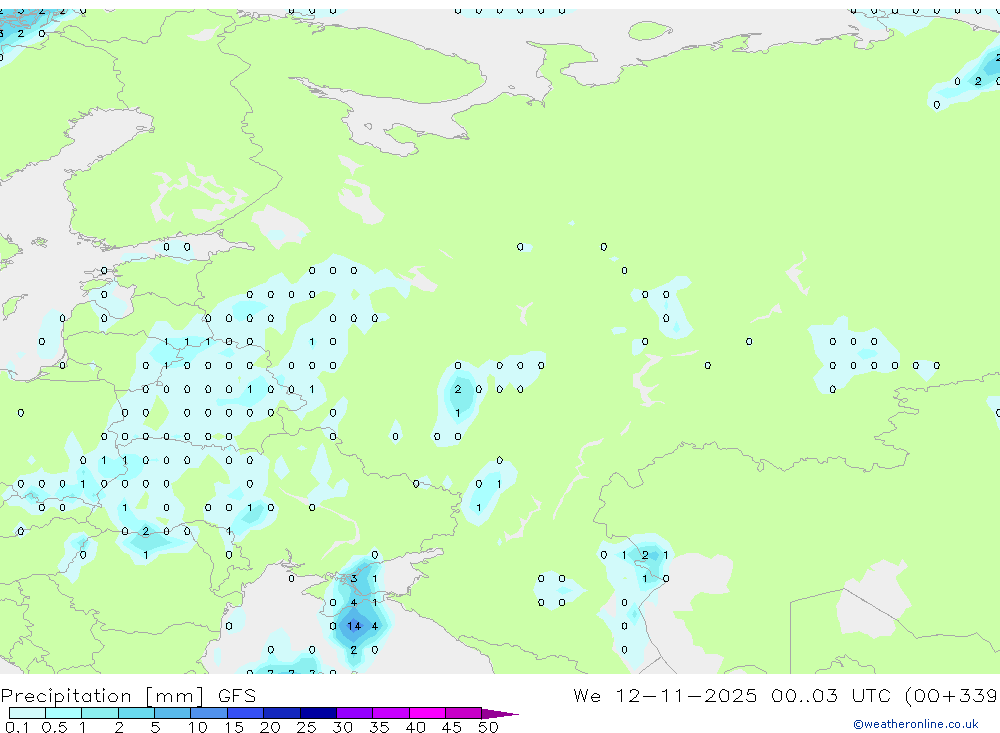
Task: Click the '30' legend scale label
Action: point(342,727)
